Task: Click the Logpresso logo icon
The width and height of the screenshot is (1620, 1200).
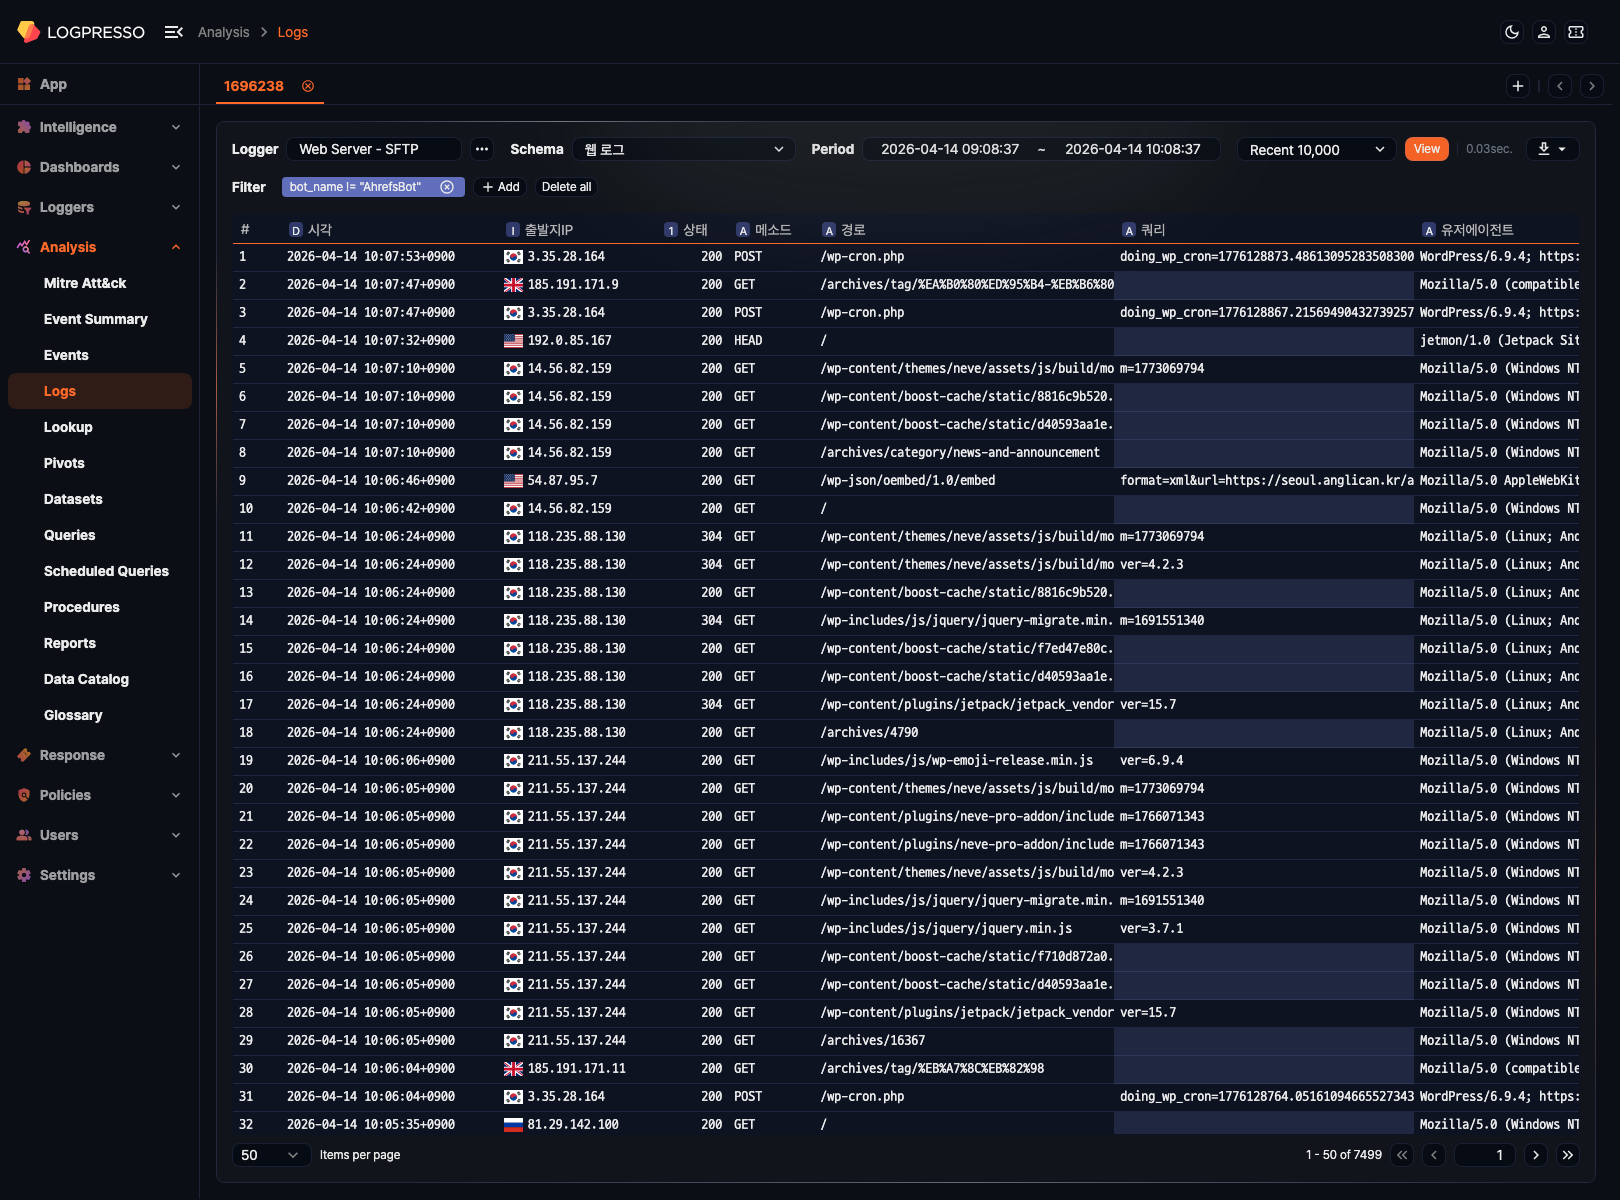Action: click(28, 31)
